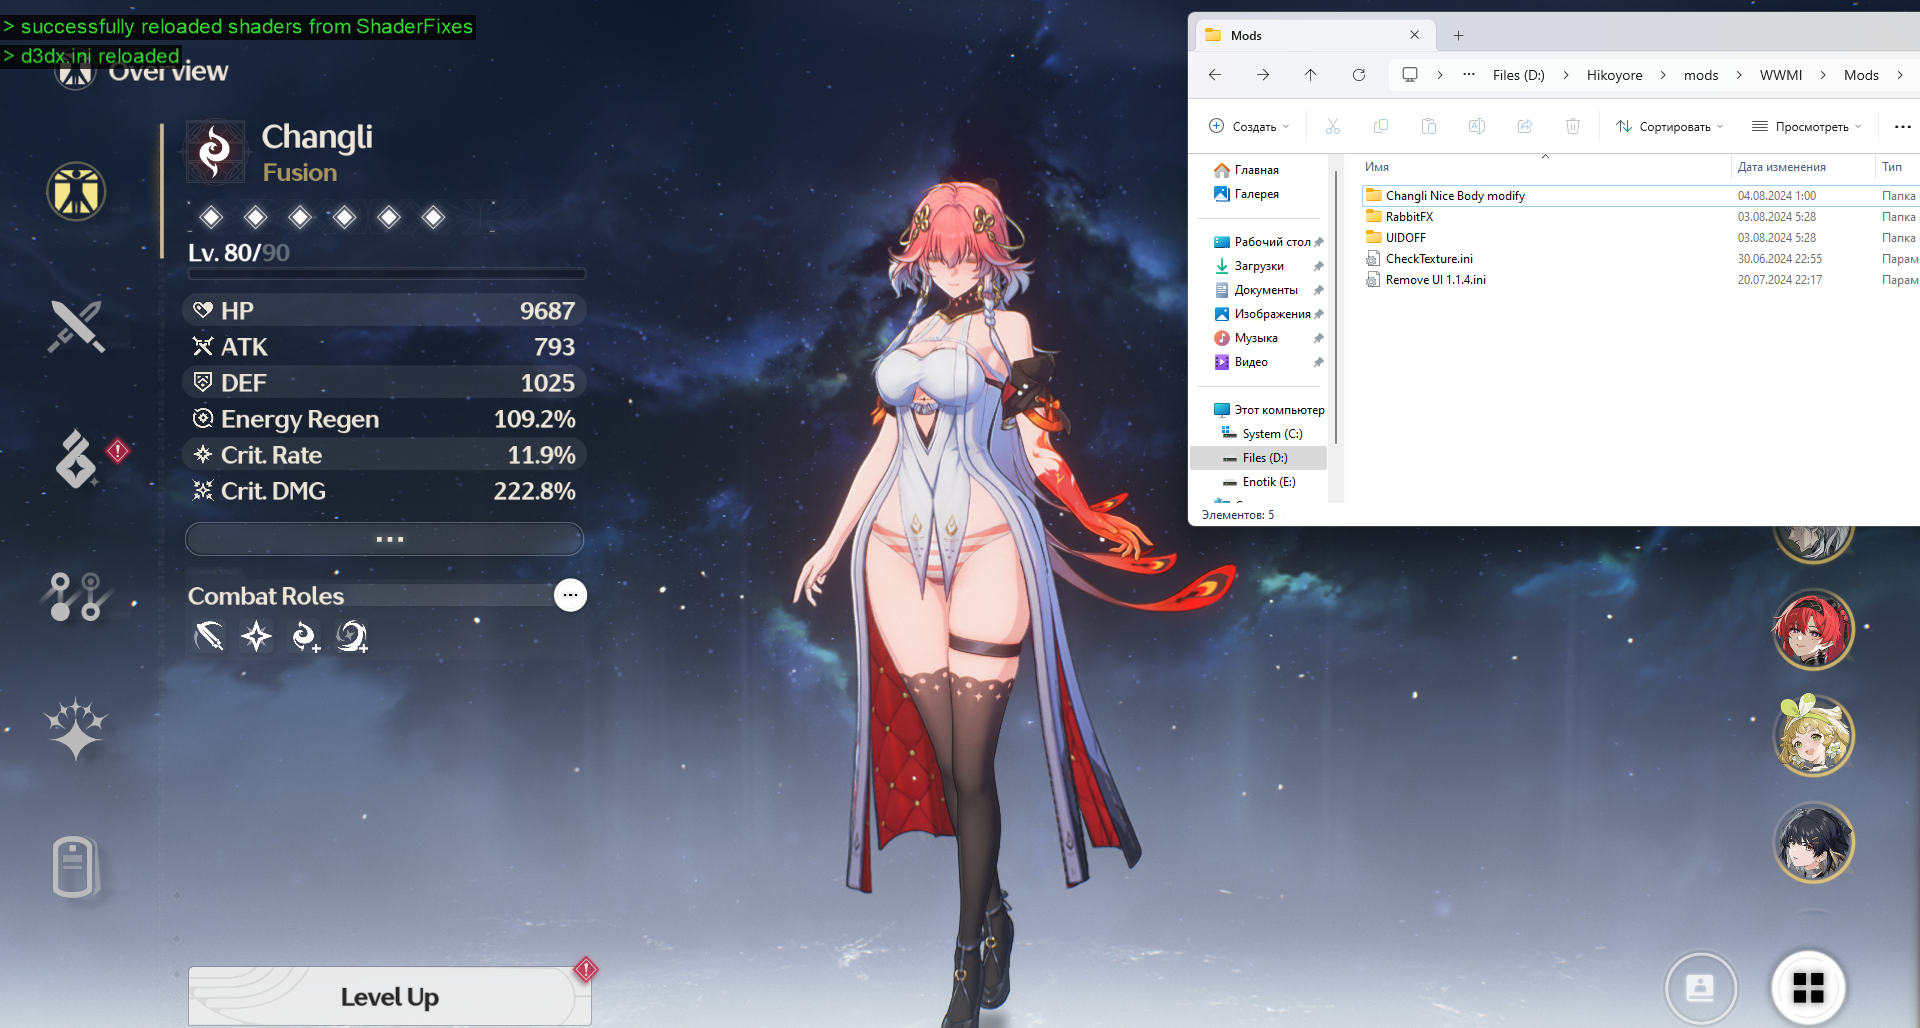Open the Combat Roles details round button

click(570, 595)
